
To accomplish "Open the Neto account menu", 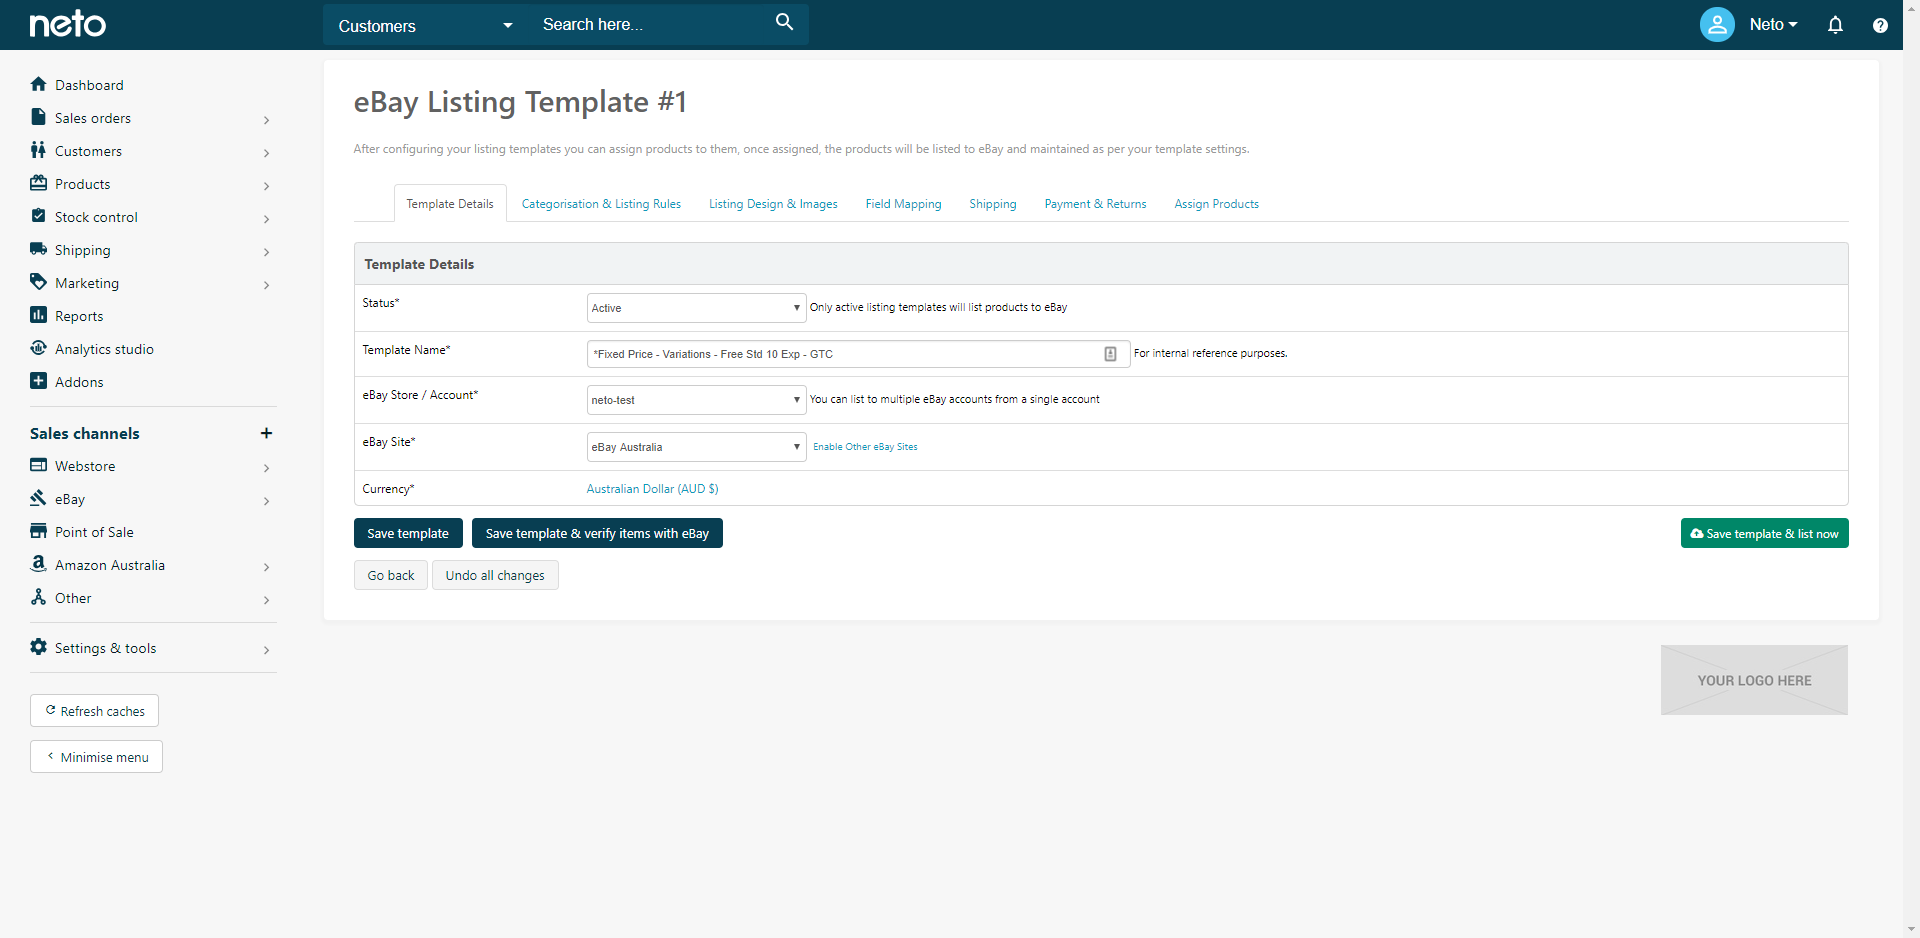I will 1773,25.
